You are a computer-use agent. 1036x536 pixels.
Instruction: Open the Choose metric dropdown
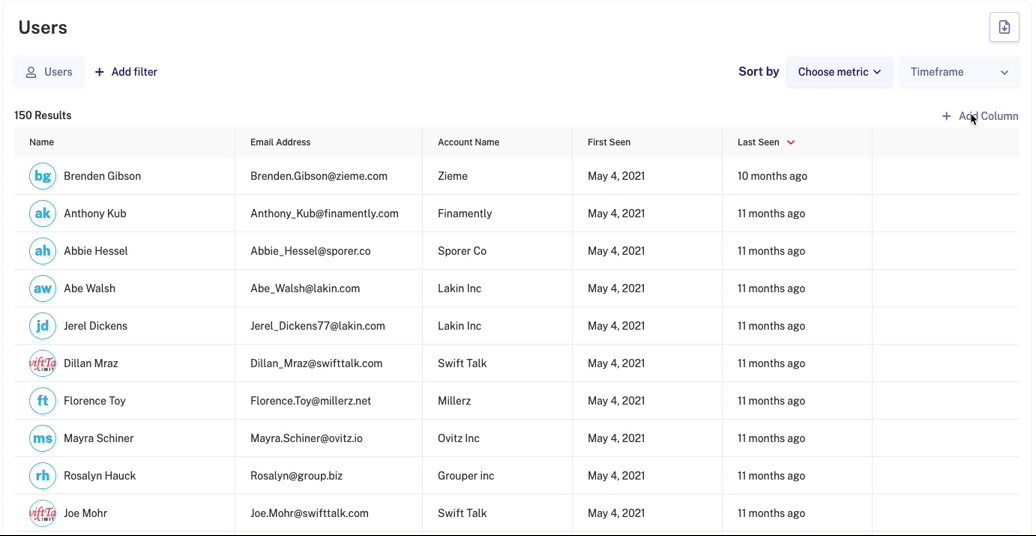click(x=839, y=72)
